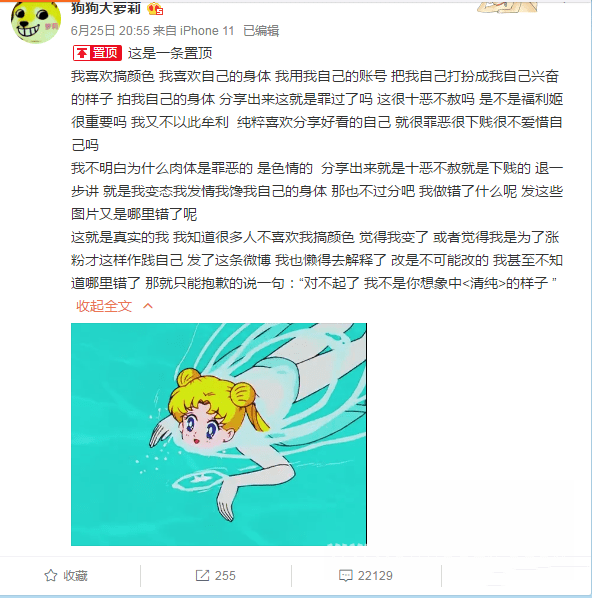Click the repost arrow icon

tap(202, 575)
